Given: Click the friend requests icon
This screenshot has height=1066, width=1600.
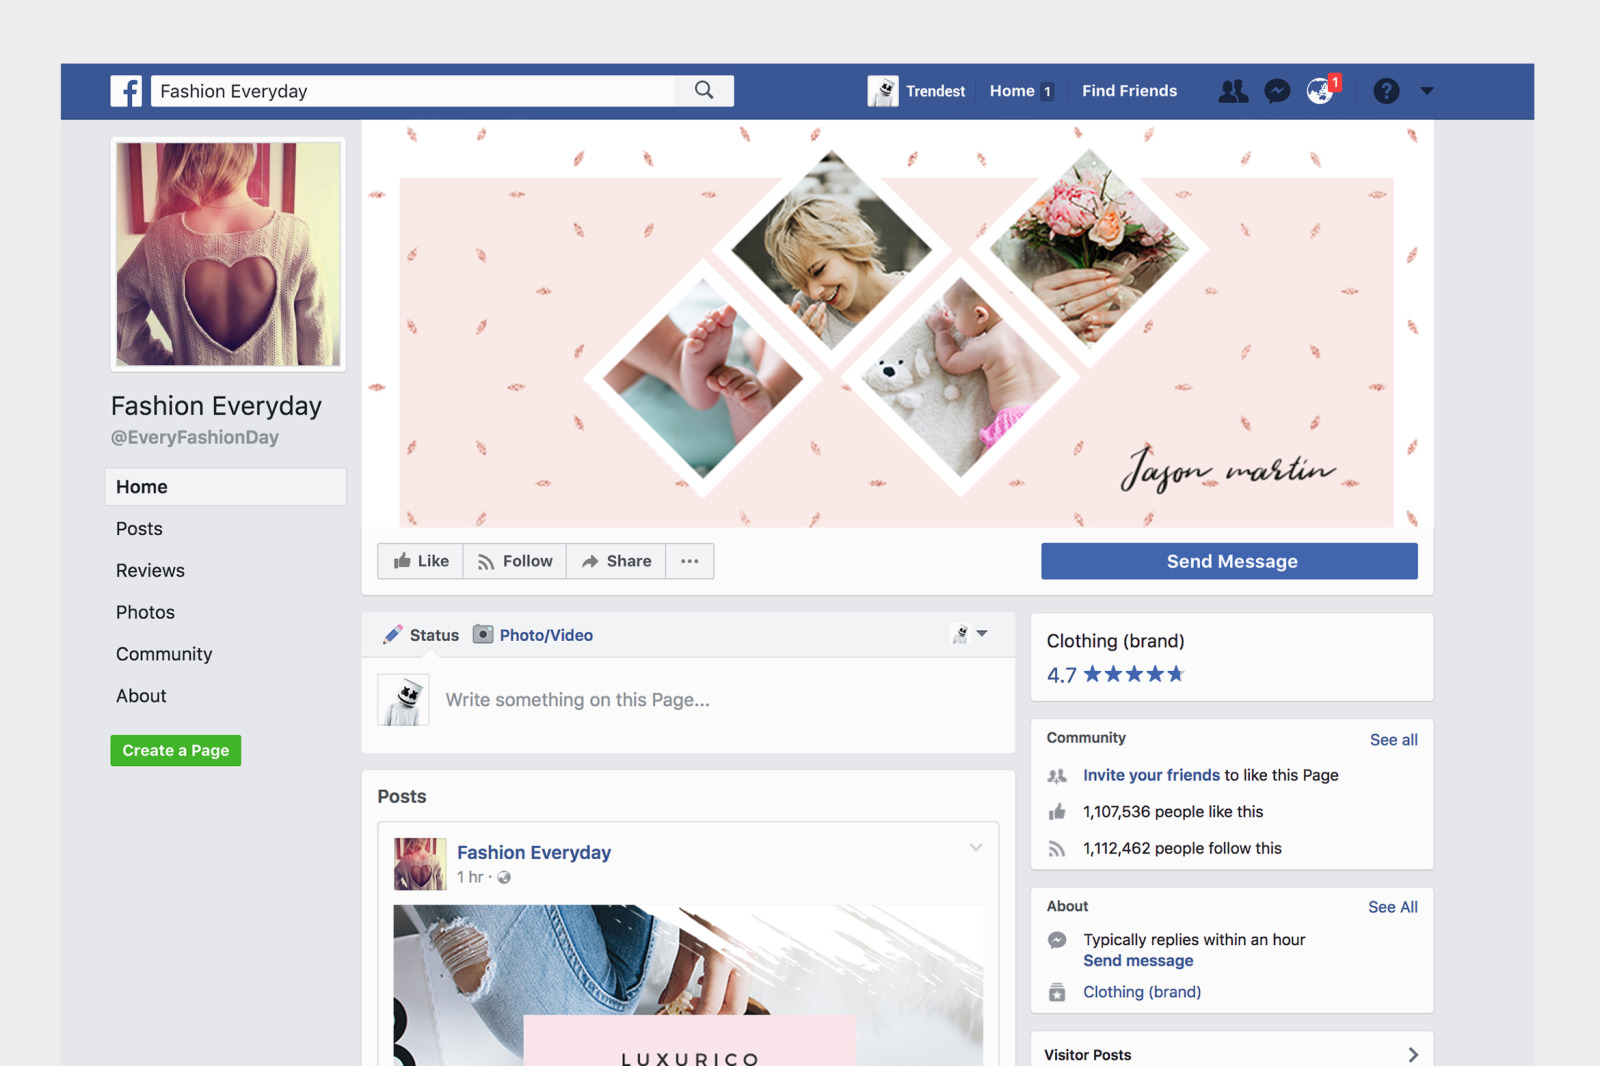Looking at the screenshot, I should [1233, 91].
